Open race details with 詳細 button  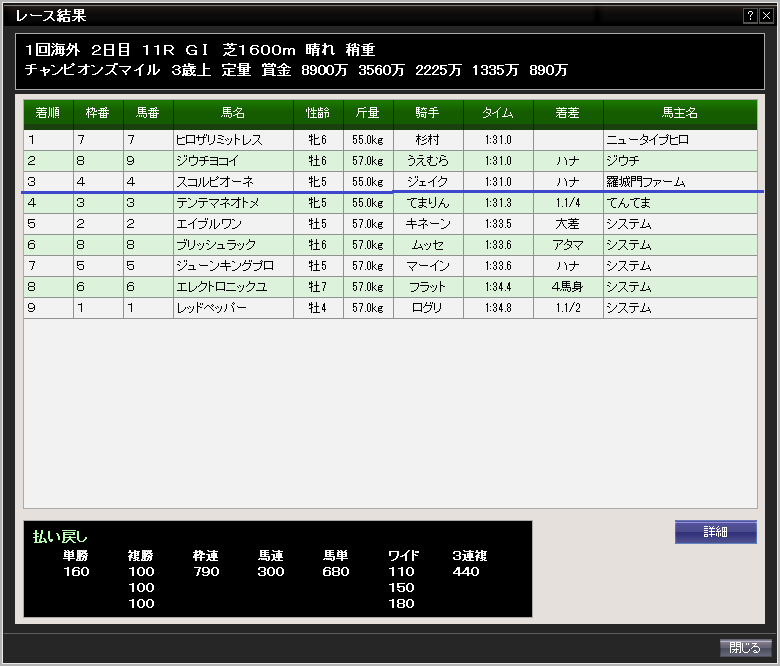(715, 532)
